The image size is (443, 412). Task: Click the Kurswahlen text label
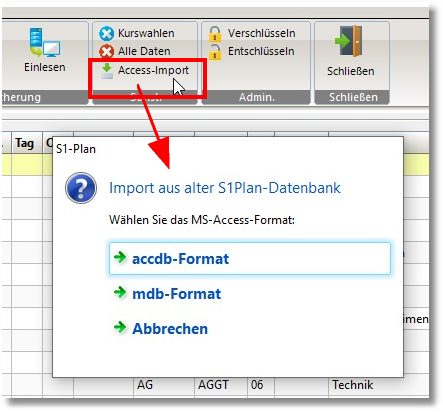pyautogui.click(x=146, y=33)
